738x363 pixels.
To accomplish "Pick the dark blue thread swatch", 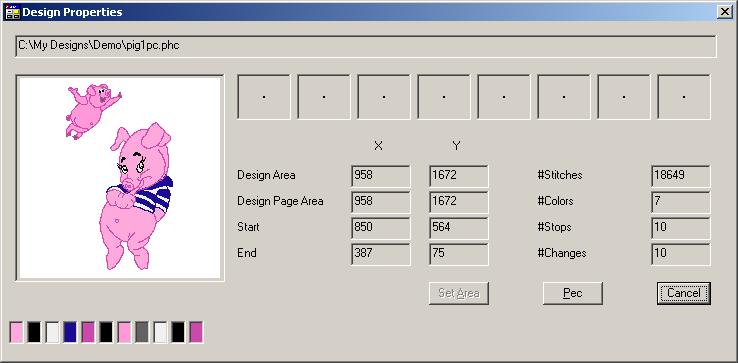I will [70, 332].
